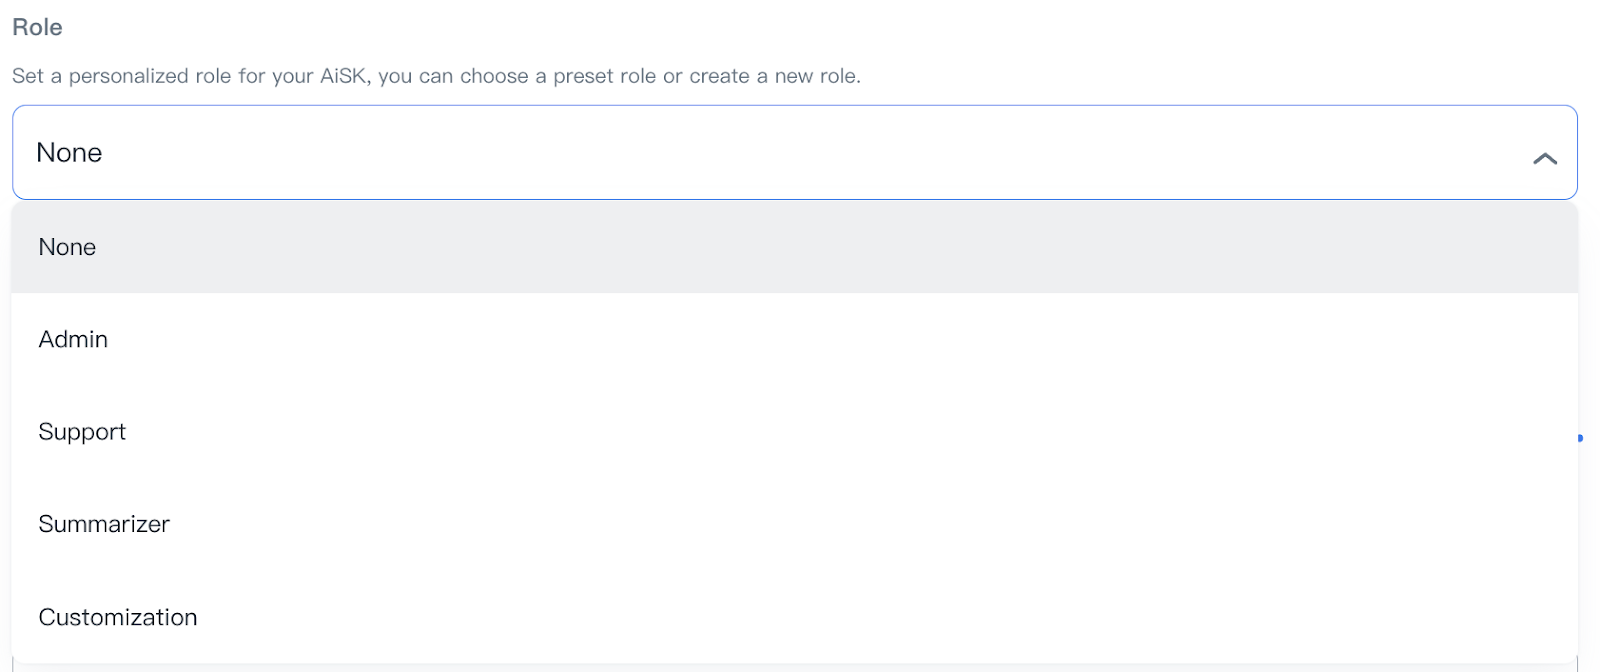The width and height of the screenshot is (1600, 672).
Task: Set Summarizer as the AiSK role
Action: [104, 524]
